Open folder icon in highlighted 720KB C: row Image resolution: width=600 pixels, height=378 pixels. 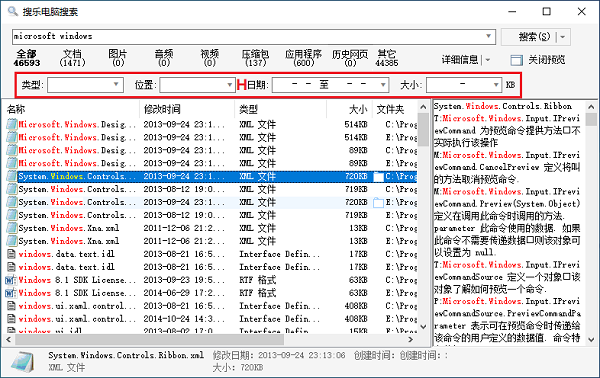pyautogui.click(x=378, y=176)
